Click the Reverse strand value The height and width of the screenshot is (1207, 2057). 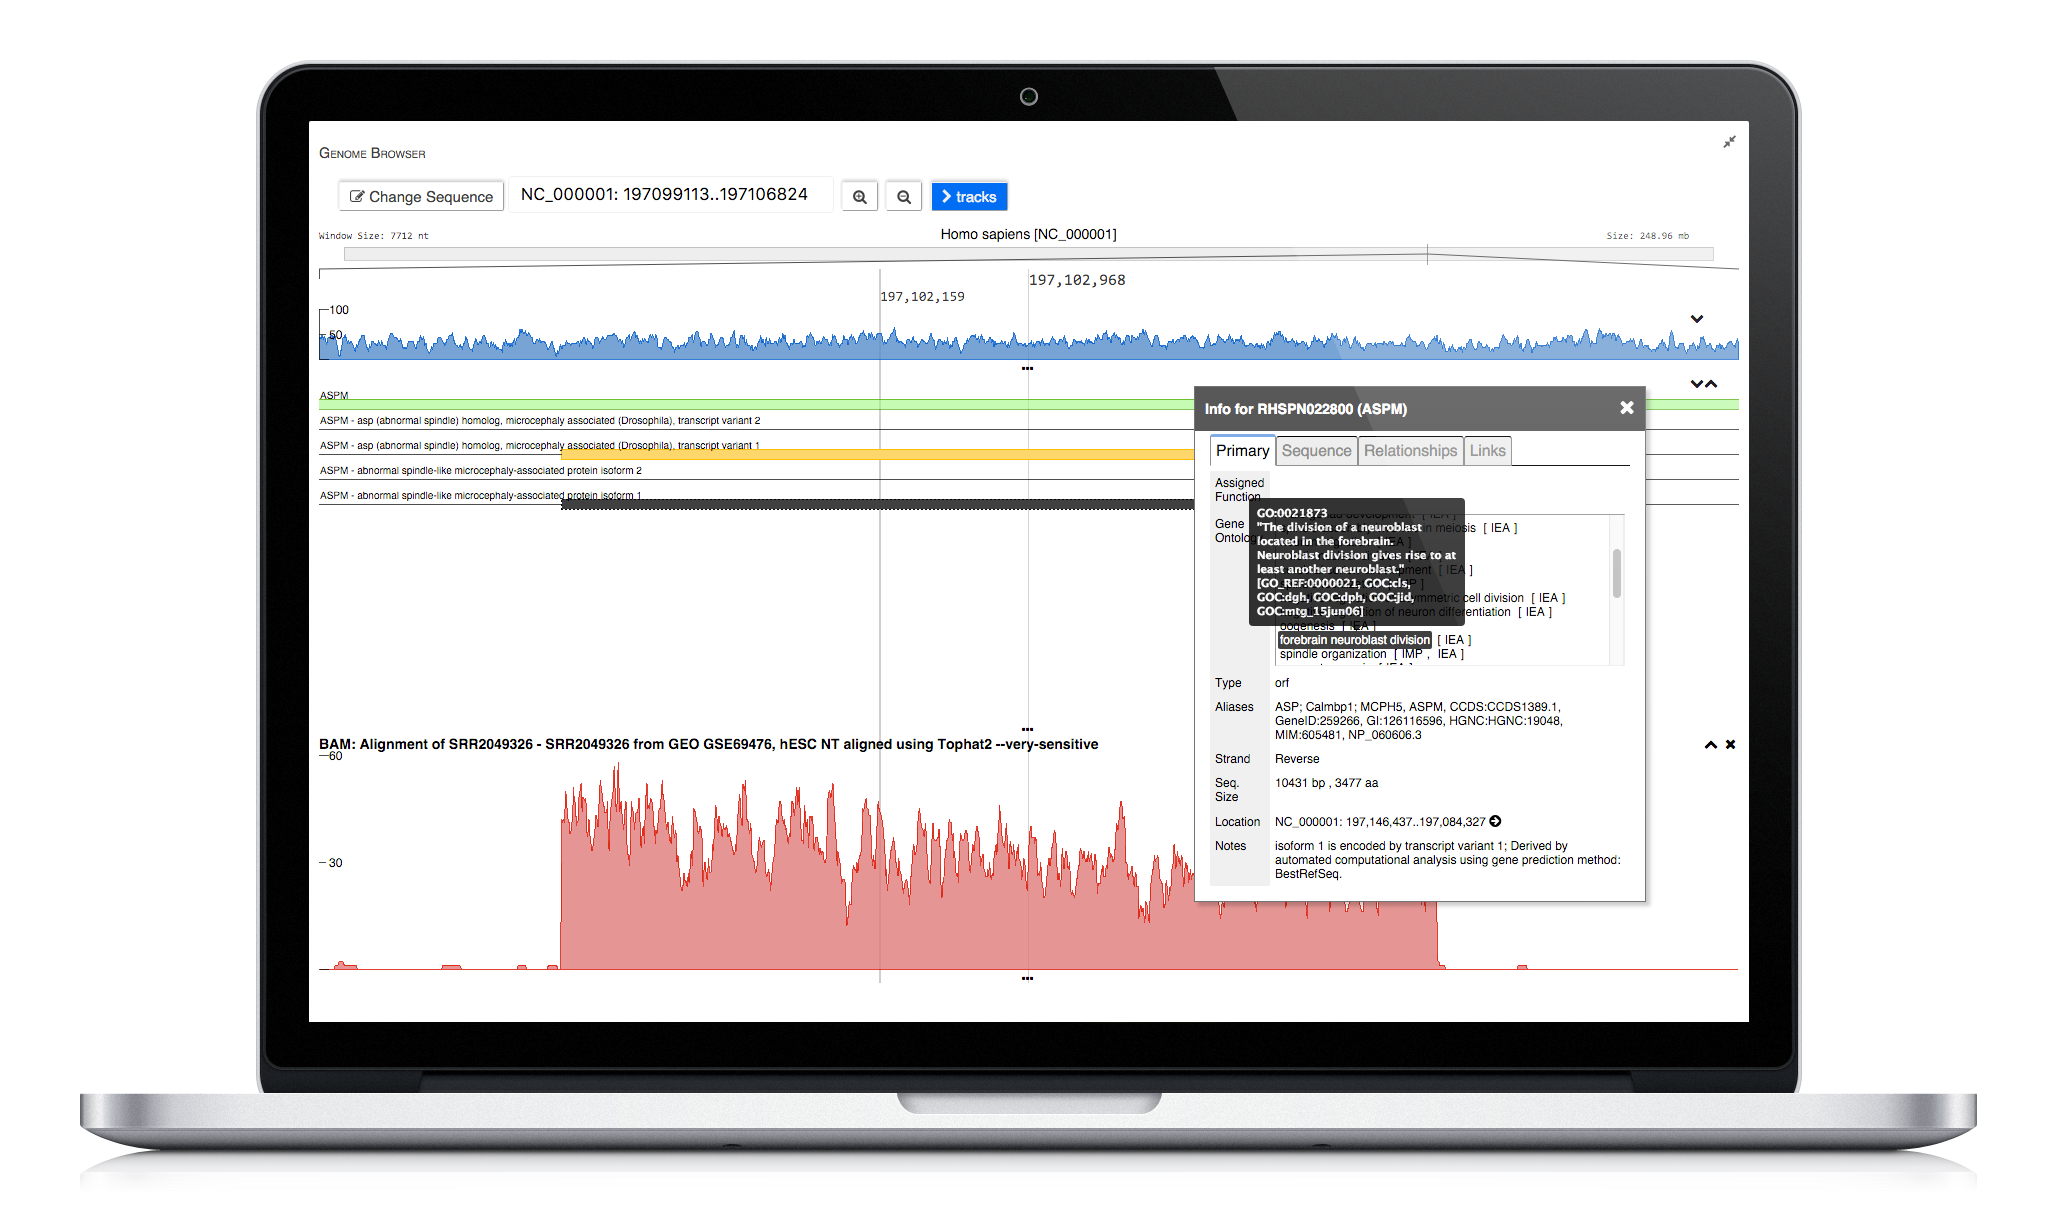1297,759
